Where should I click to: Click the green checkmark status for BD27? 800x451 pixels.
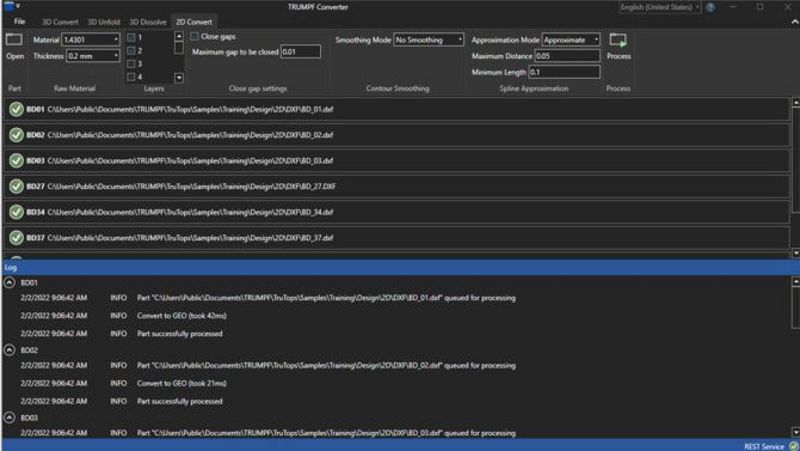(16, 186)
